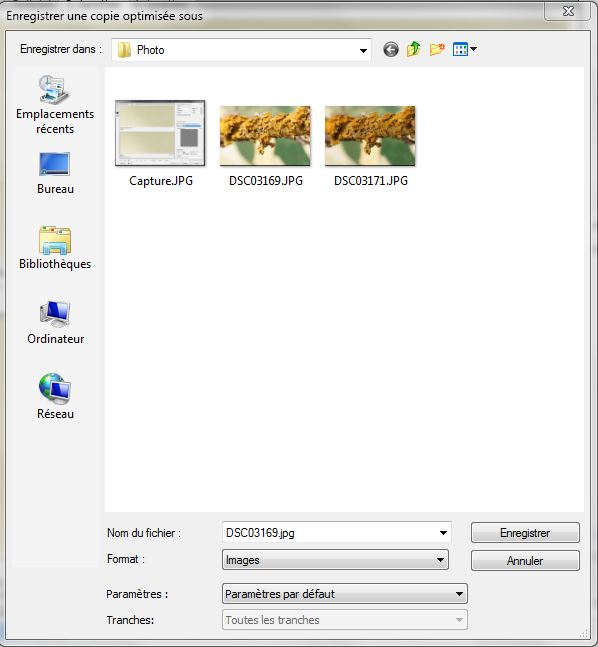The width and height of the screenshot is (598, 647).
Task: Open Réseau location
Action: pyautogui.click(x=55, y=397)
